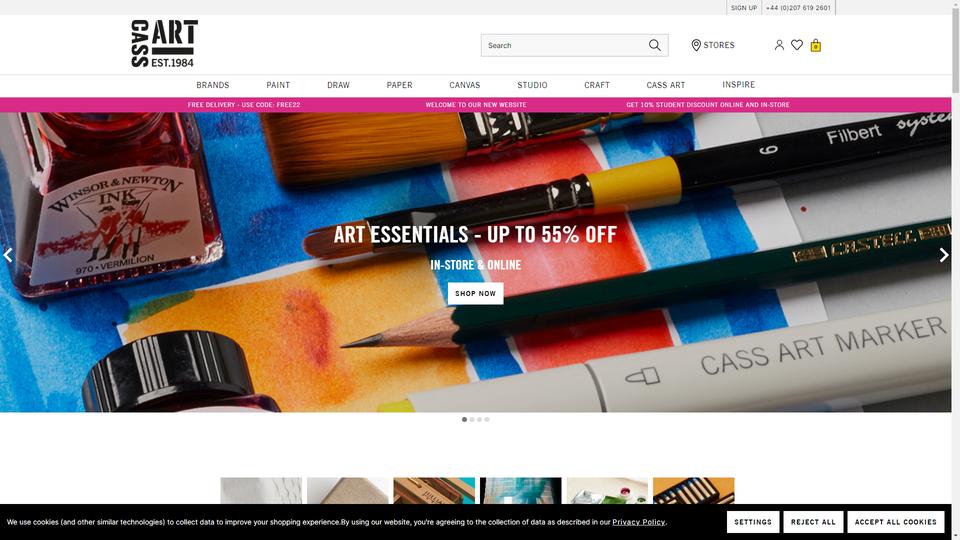
Task: Open the Privacy Policy link
Action: pos(639,522)
